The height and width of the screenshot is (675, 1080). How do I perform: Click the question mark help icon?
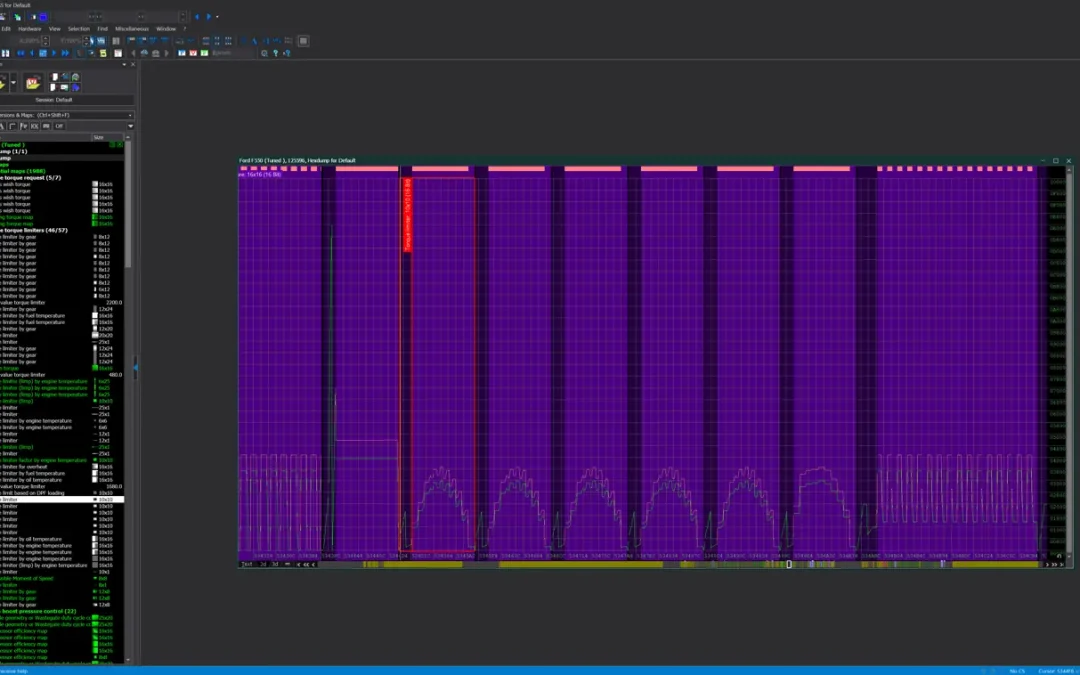[276, 53]
